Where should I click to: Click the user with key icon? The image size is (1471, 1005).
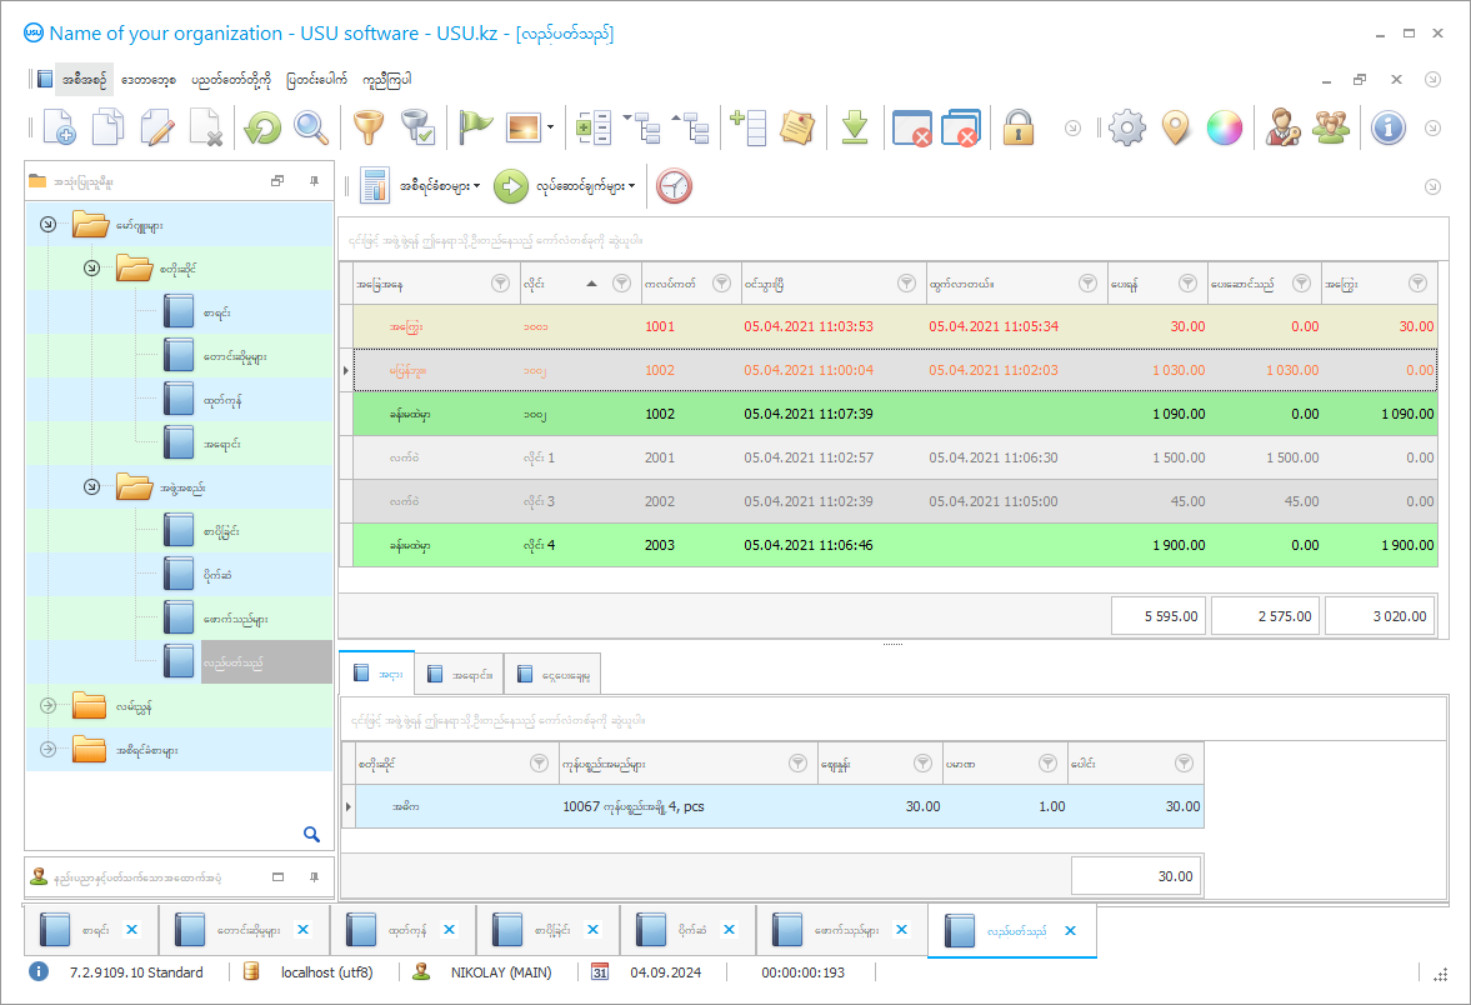tap(1282, 128)
